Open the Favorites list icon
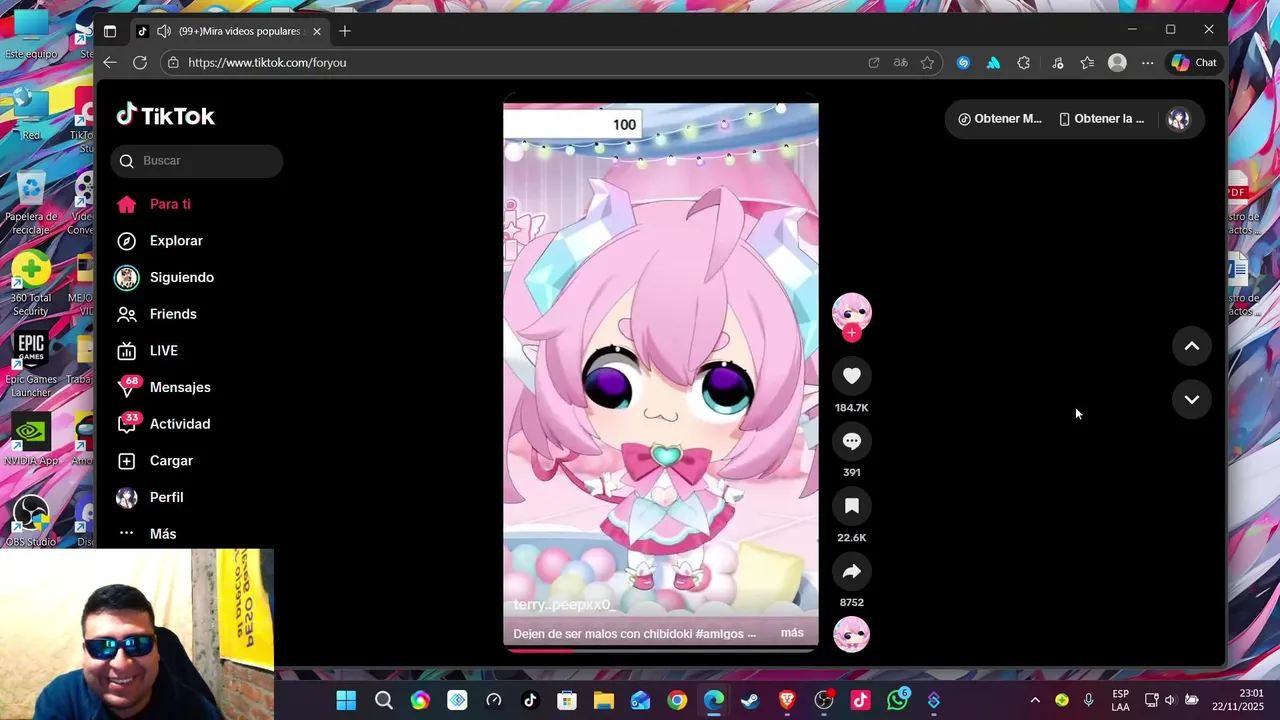Image resolution: width=1280 pixels, height=720 pixels. (1087, 62)
